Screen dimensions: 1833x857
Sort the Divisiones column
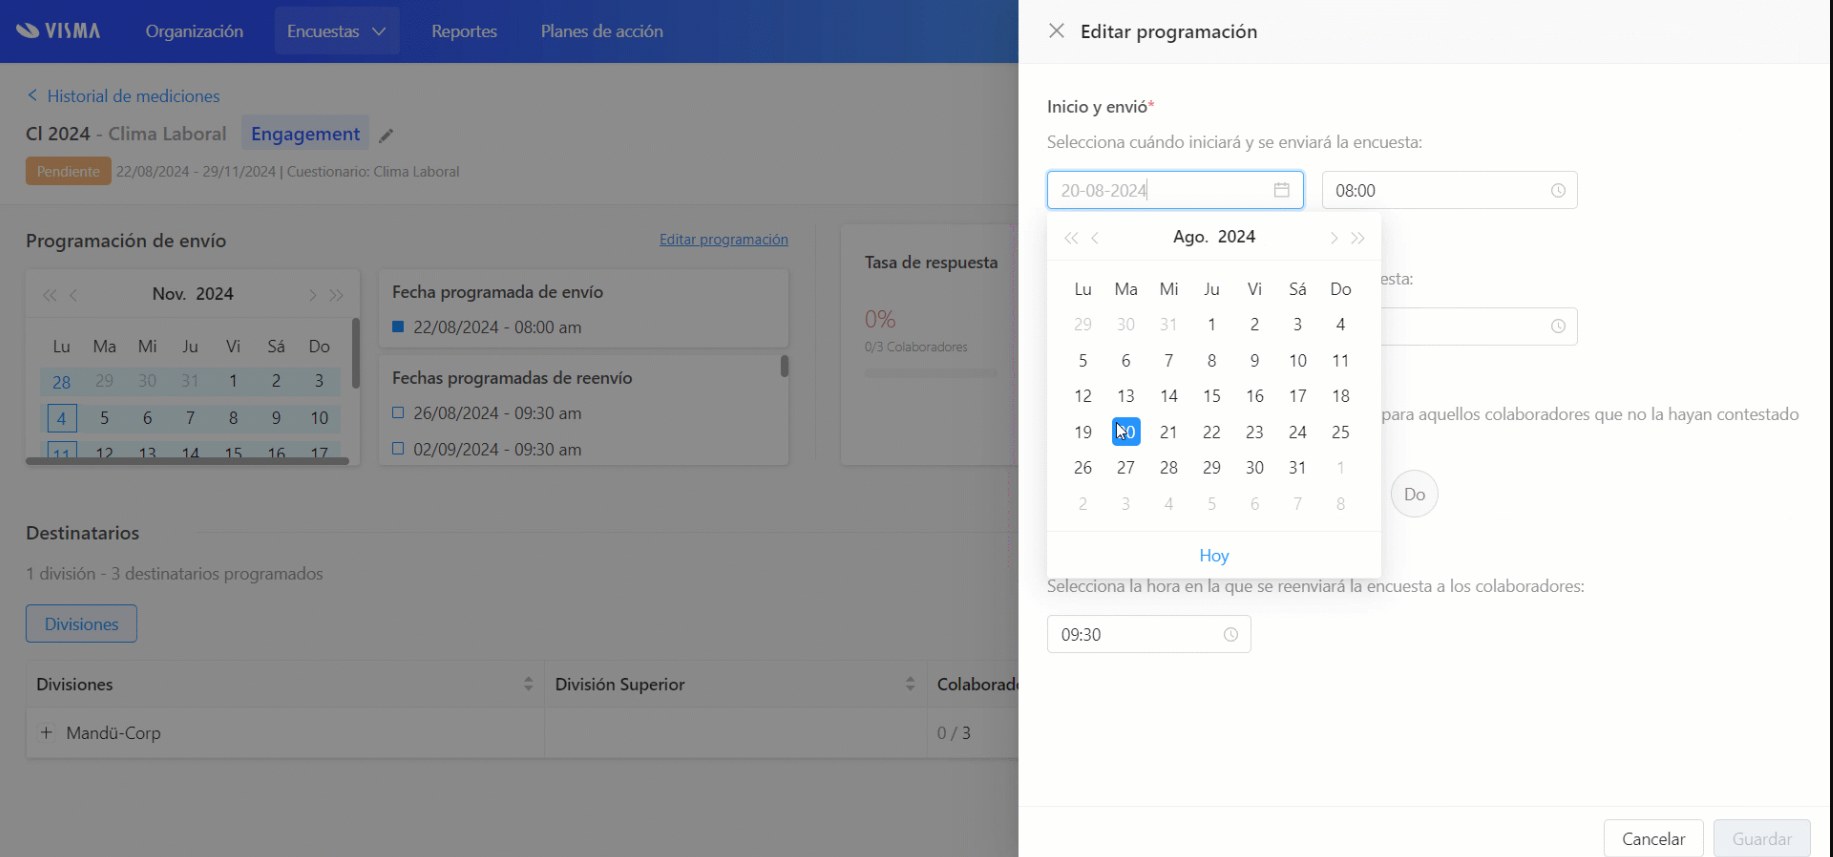click(528, 684)
